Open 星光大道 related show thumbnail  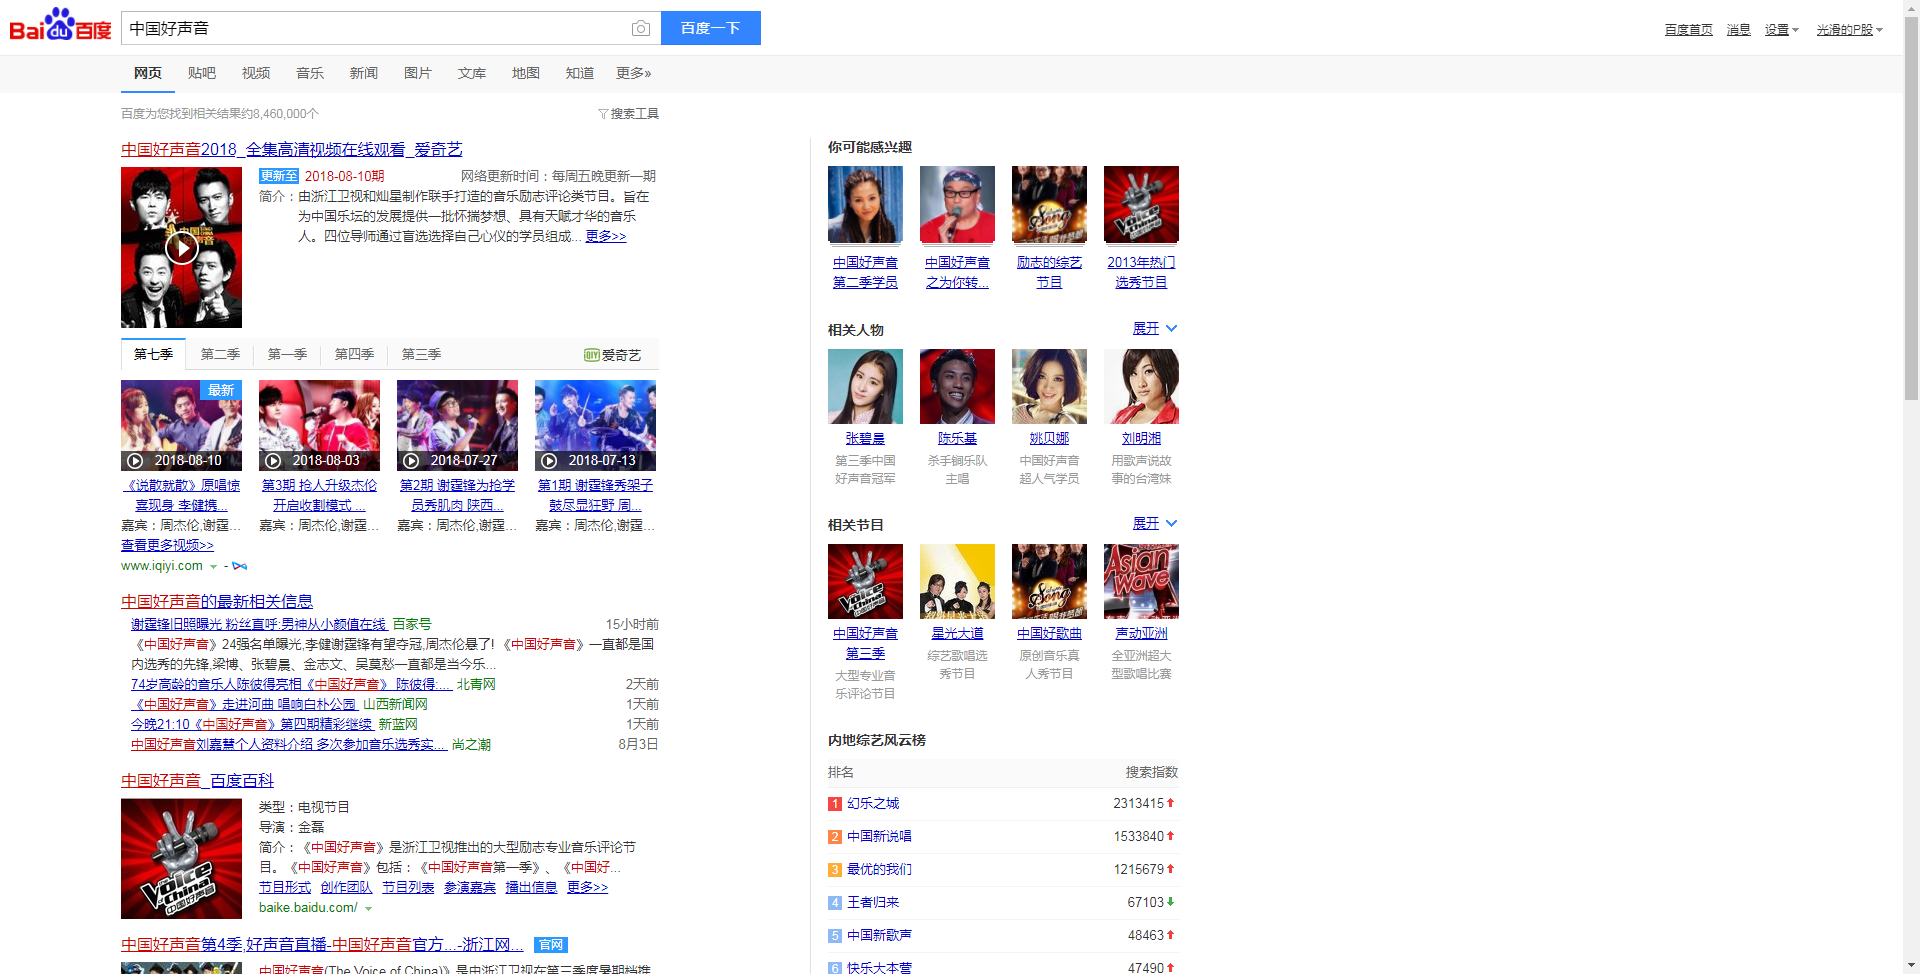point(957,581)
